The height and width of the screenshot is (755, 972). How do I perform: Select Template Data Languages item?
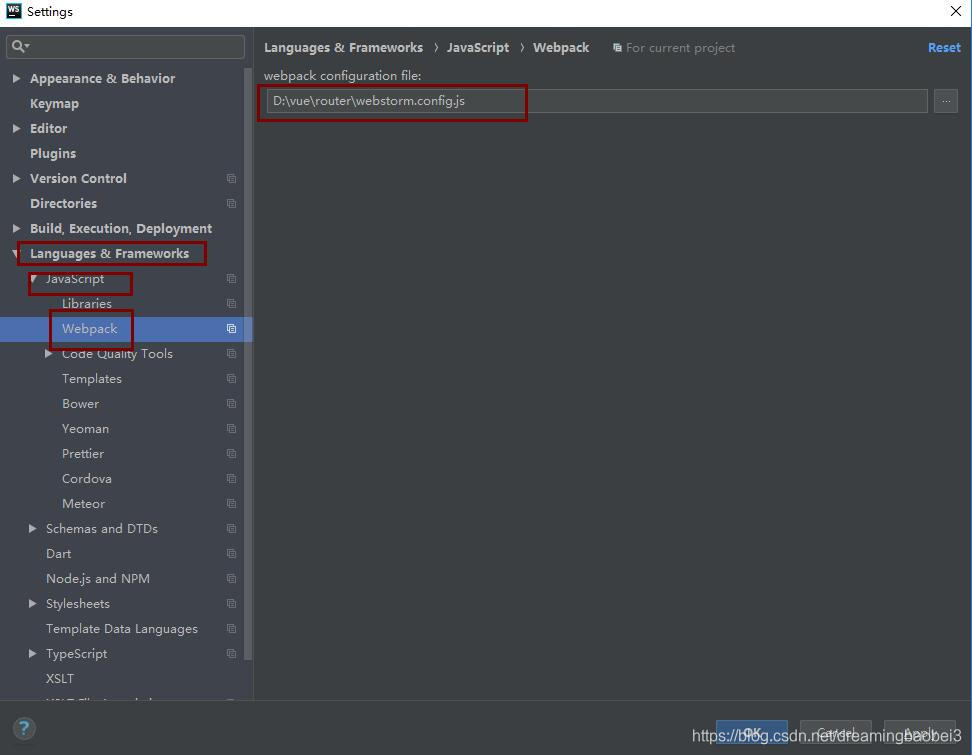122,629
